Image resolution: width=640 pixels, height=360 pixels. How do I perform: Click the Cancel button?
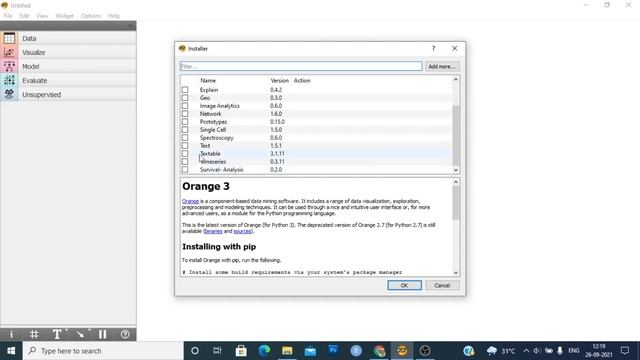442,285
